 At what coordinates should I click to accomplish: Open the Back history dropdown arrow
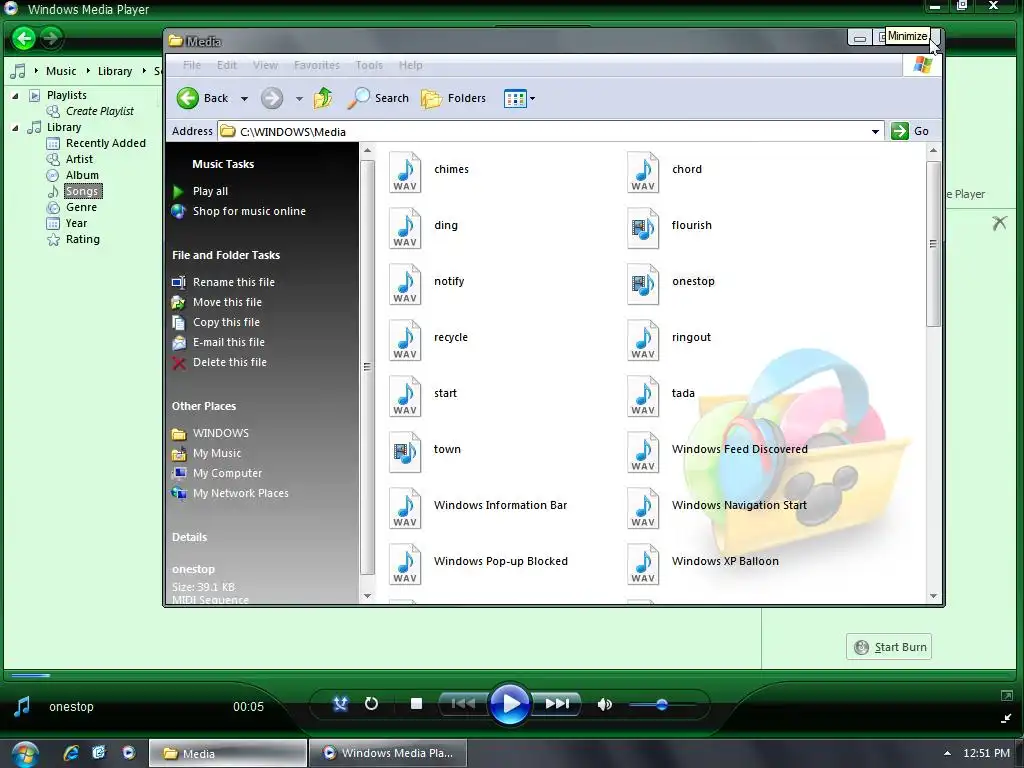pyautogui.click(x=244, y=99)
